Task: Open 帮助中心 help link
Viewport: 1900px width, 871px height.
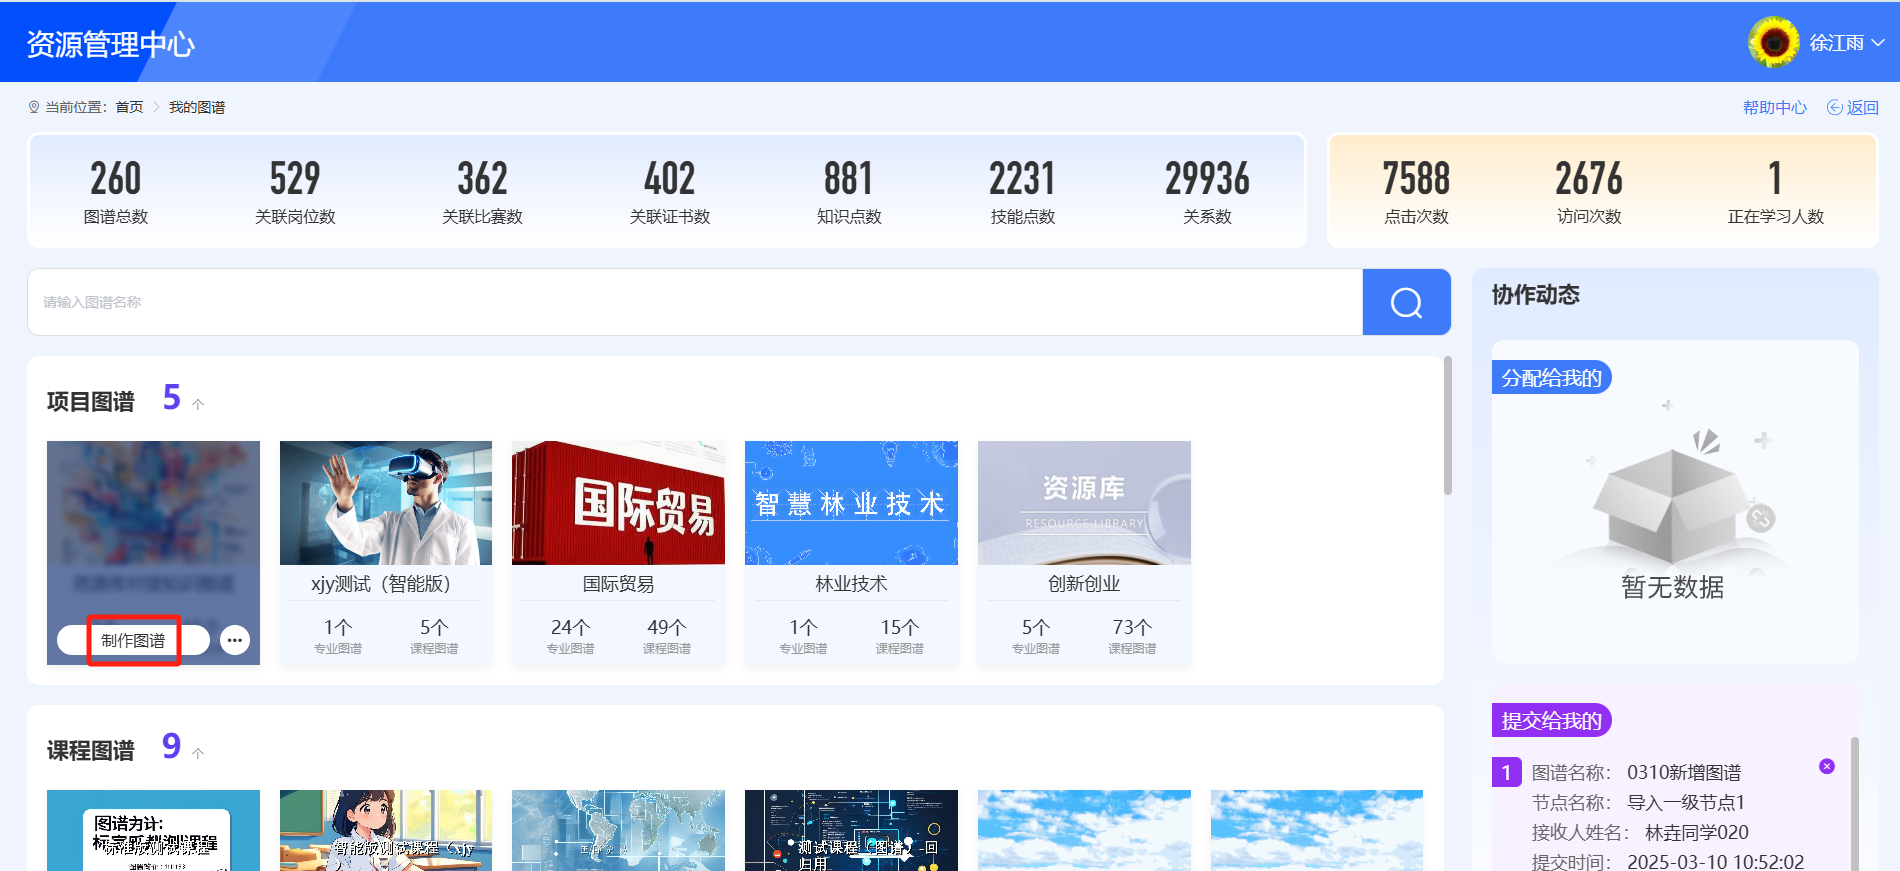Action: 1775,107
